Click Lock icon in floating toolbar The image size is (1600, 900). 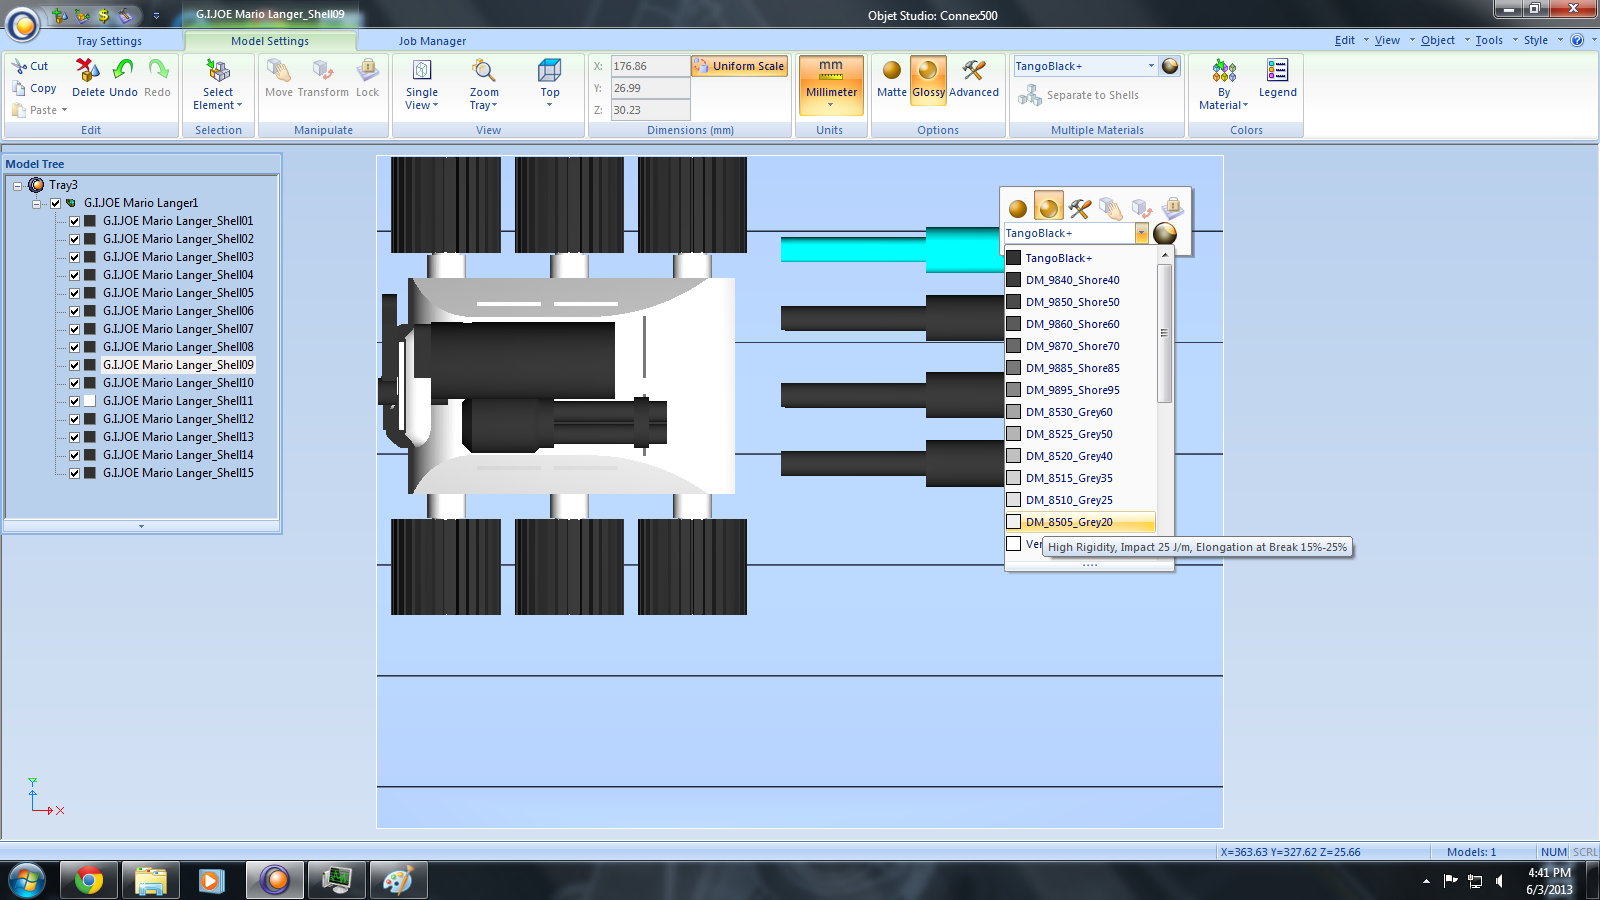pyautogui.click(x=1172, y=208)
